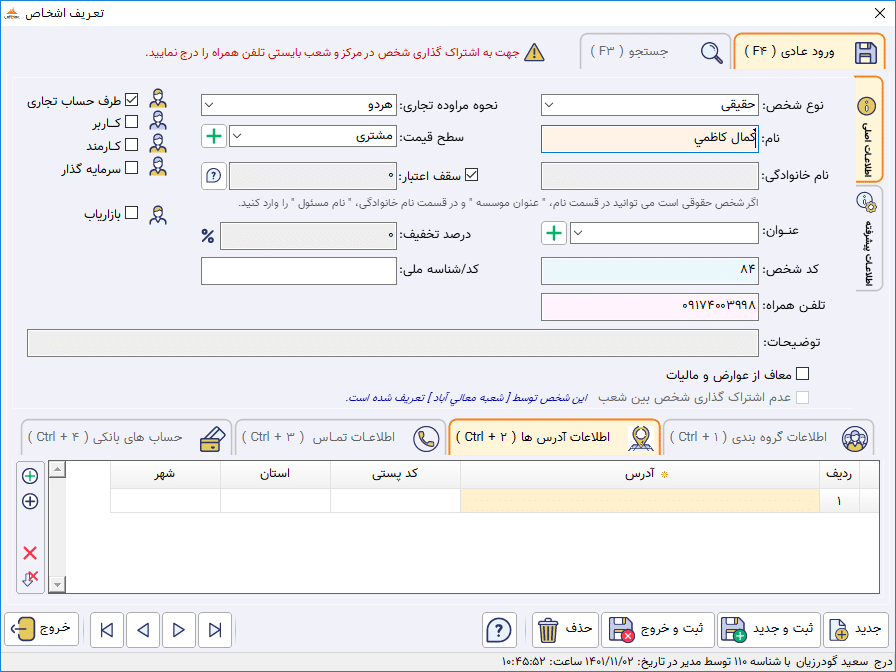This screenshot has height=672, width=896.
Task: Go to the first record
Action: (107, 630)
